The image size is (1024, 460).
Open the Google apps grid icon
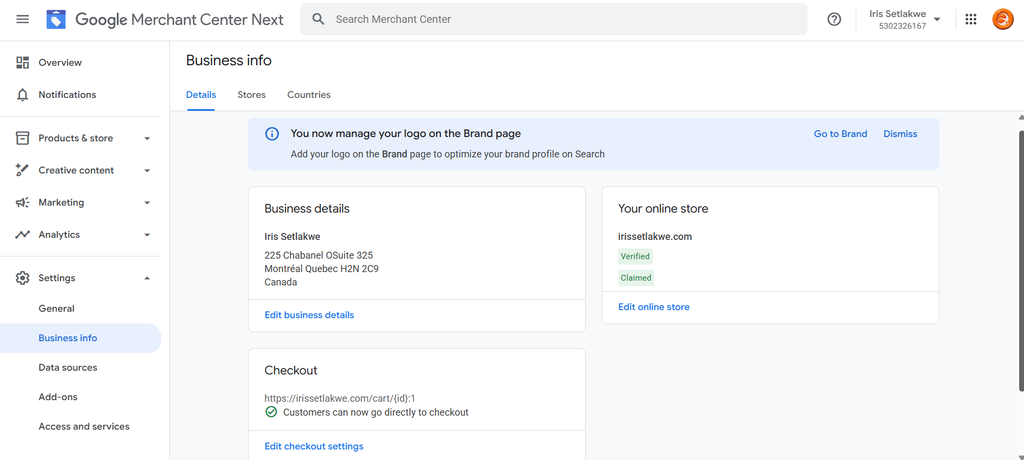coord(971,20)
